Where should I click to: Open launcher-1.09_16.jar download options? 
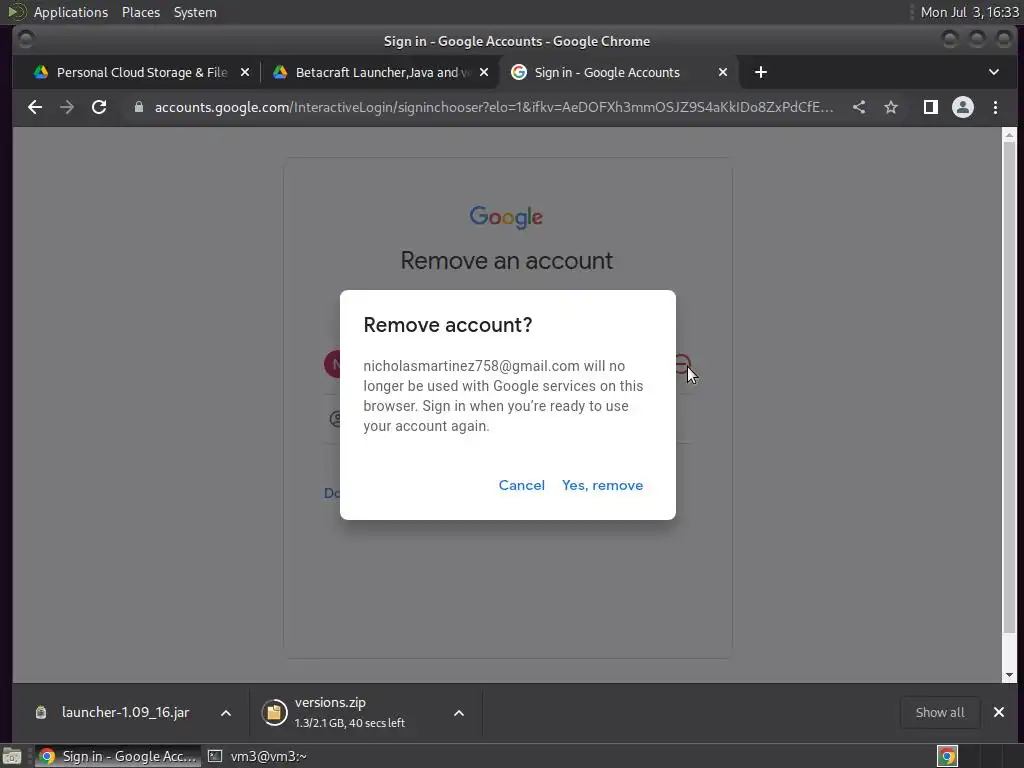click(226, 713)
